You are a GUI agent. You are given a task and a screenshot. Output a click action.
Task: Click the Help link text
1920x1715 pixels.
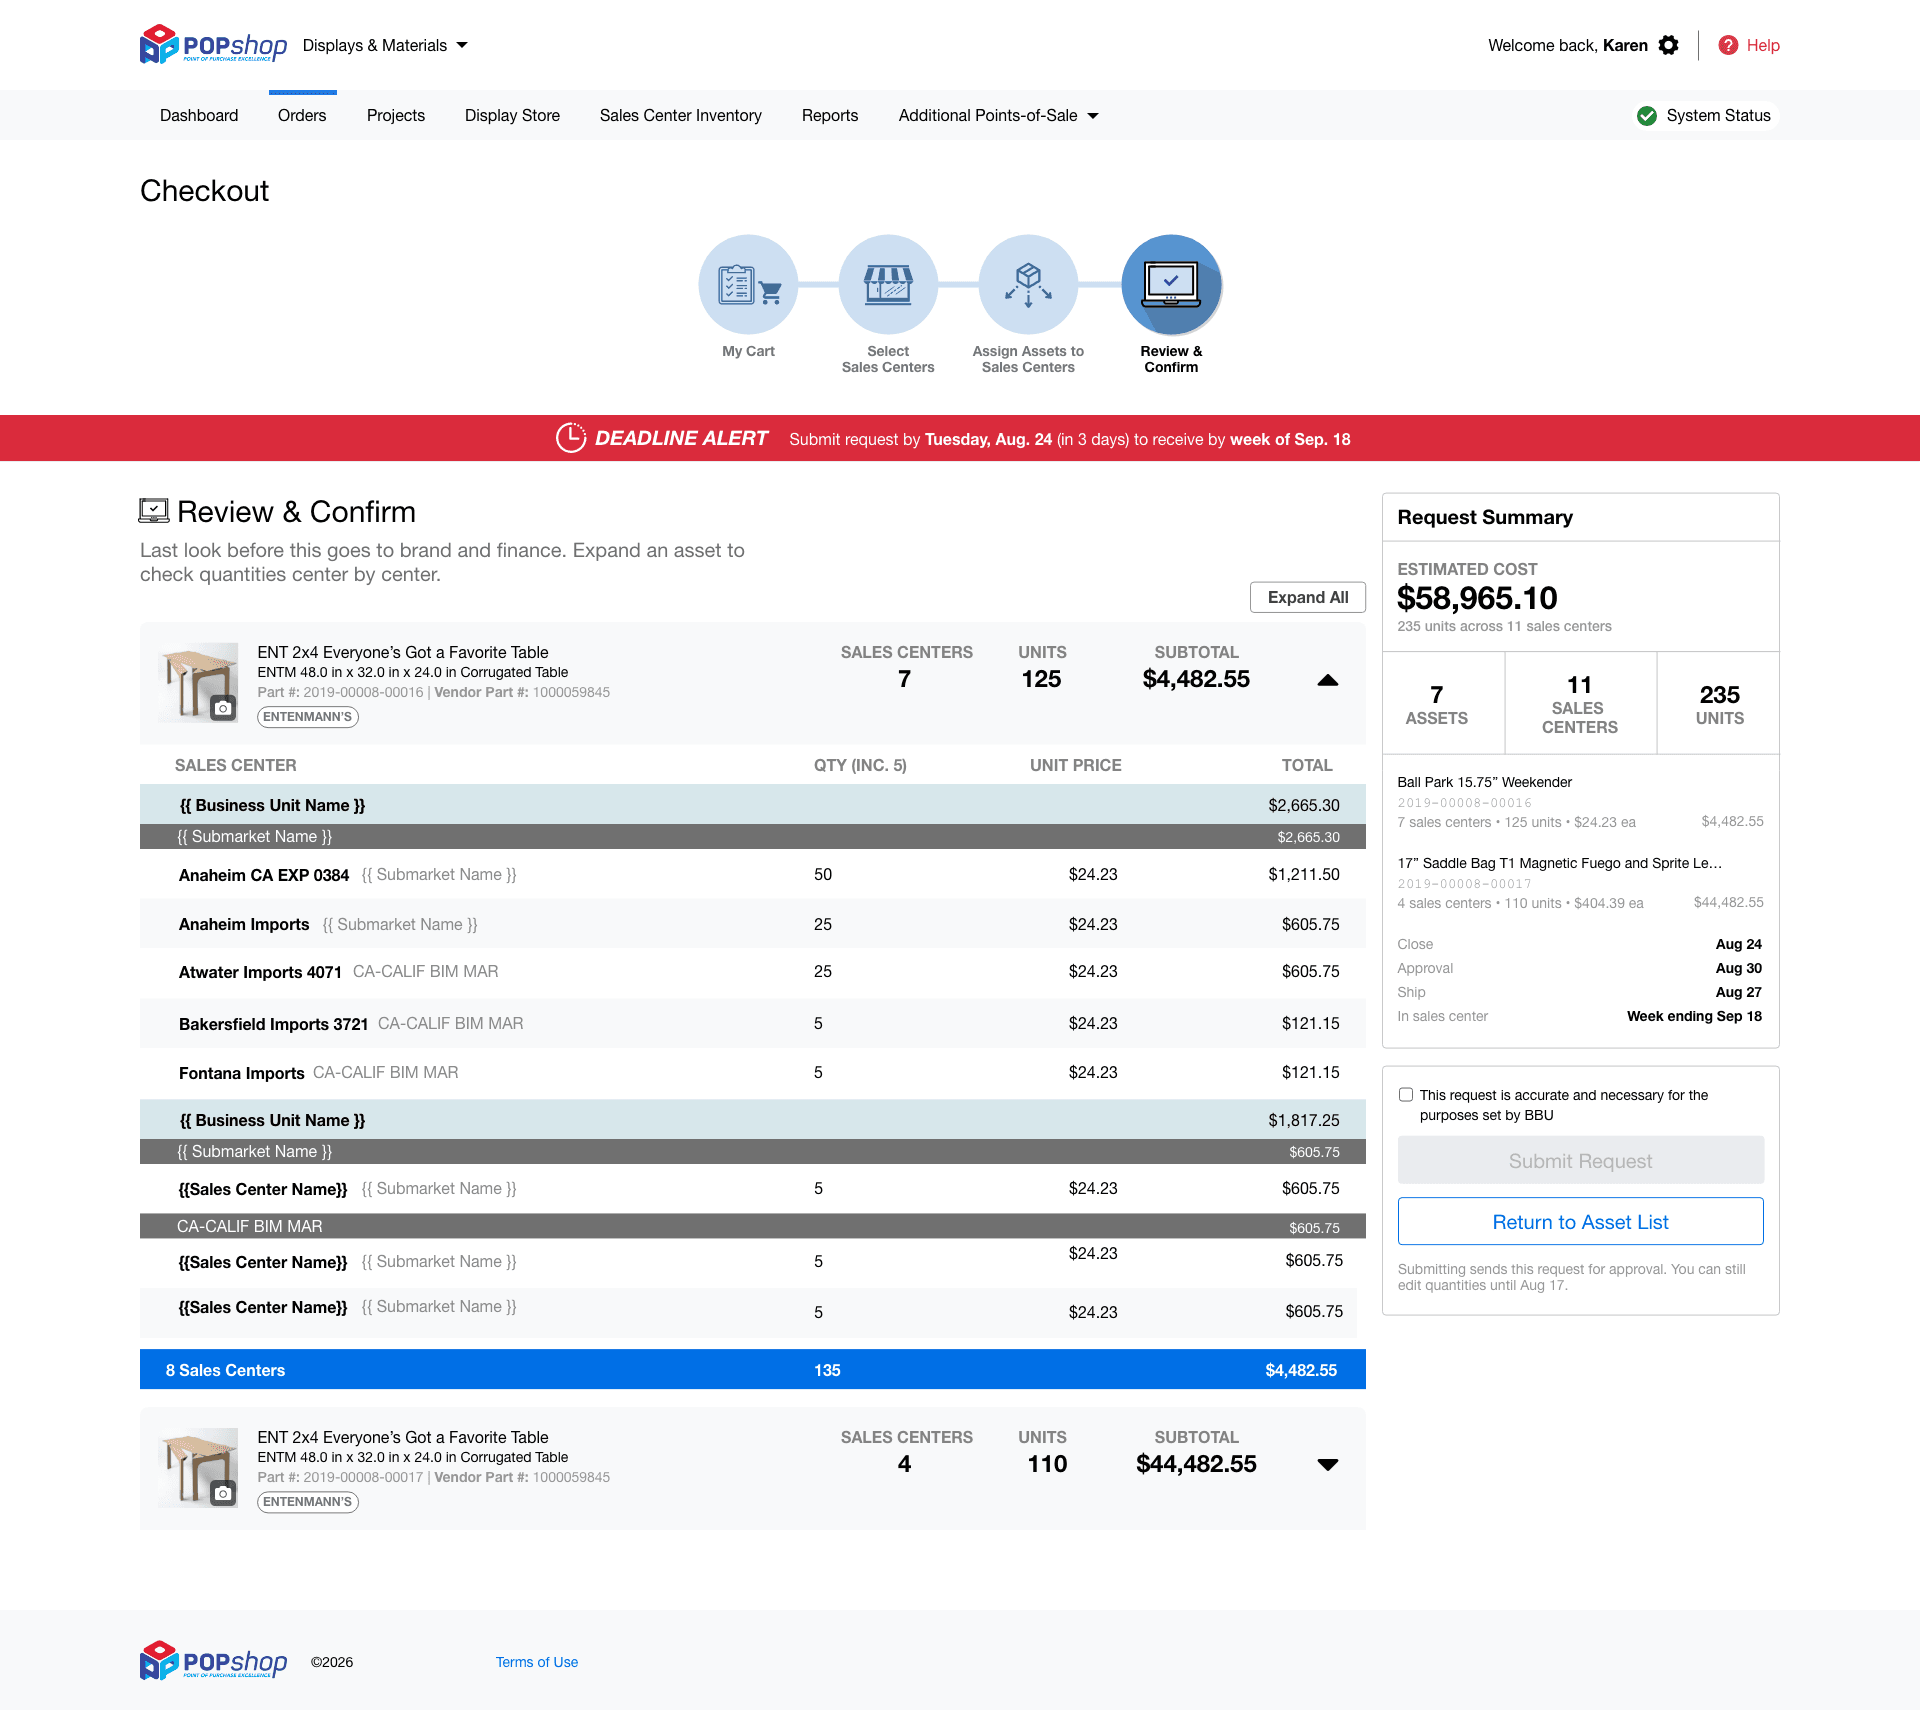click(x=1763, y=45)
